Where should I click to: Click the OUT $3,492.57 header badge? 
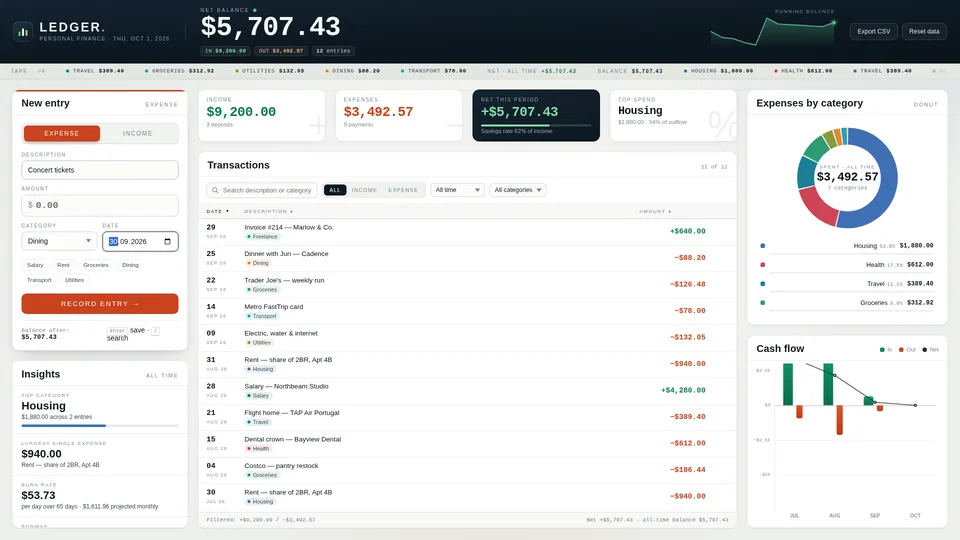click(x=280, y=51)
